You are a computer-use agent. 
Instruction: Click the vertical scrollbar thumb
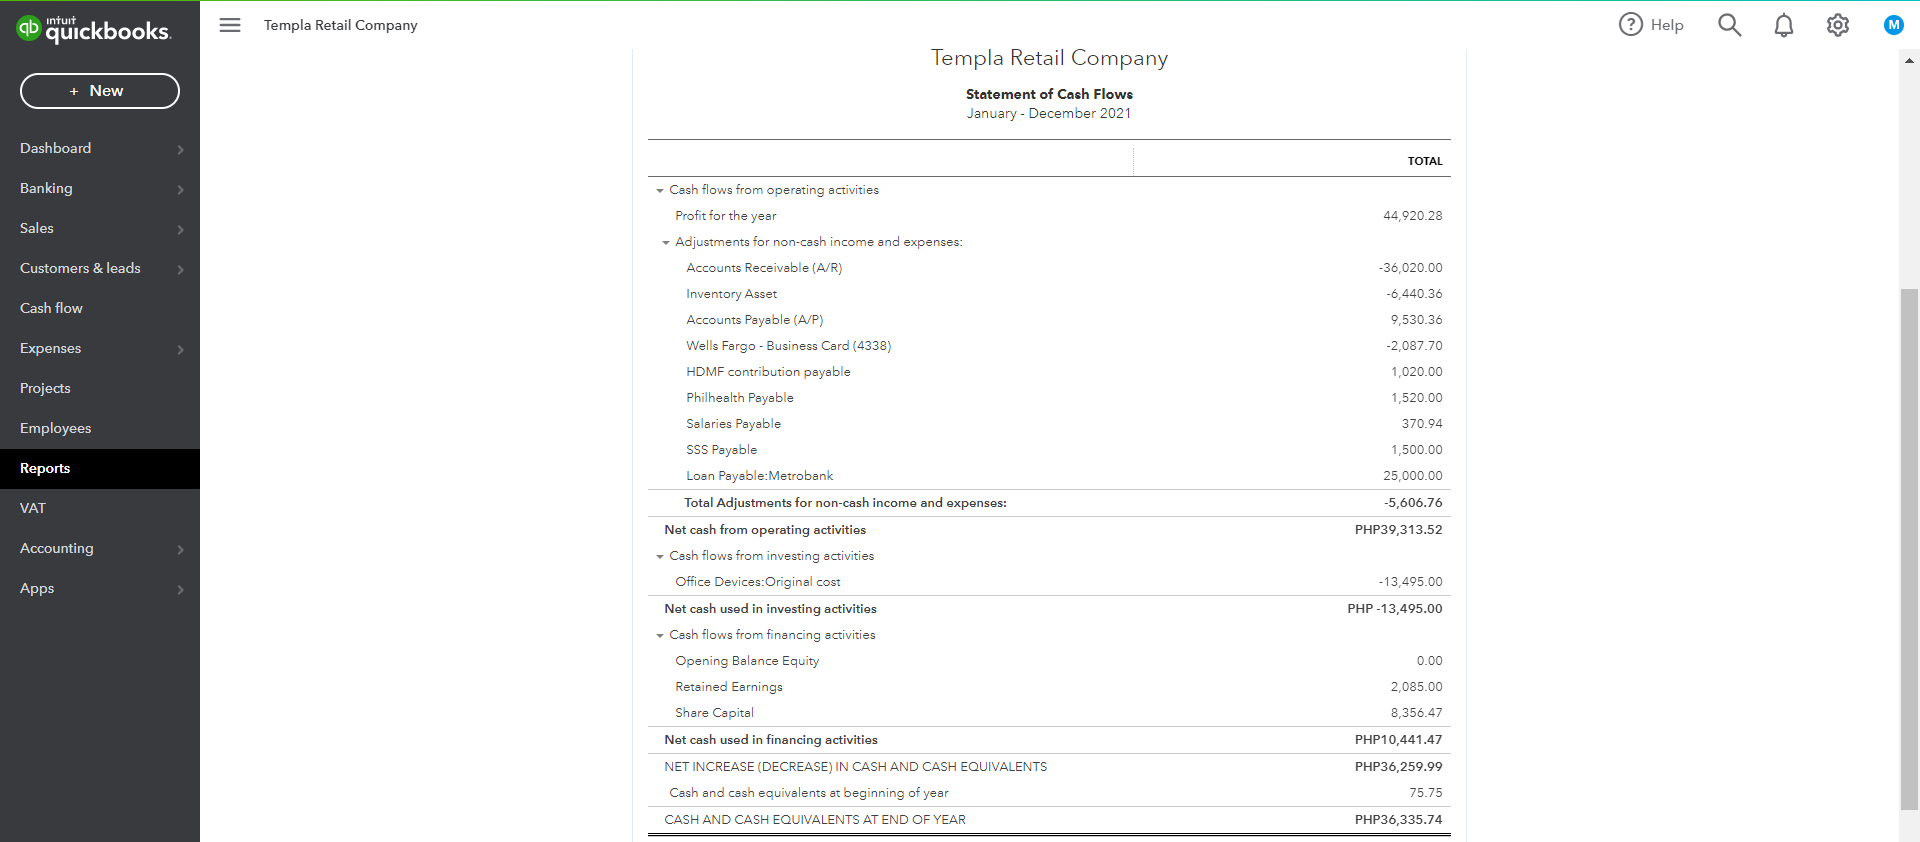click(x=1909, y=548)
